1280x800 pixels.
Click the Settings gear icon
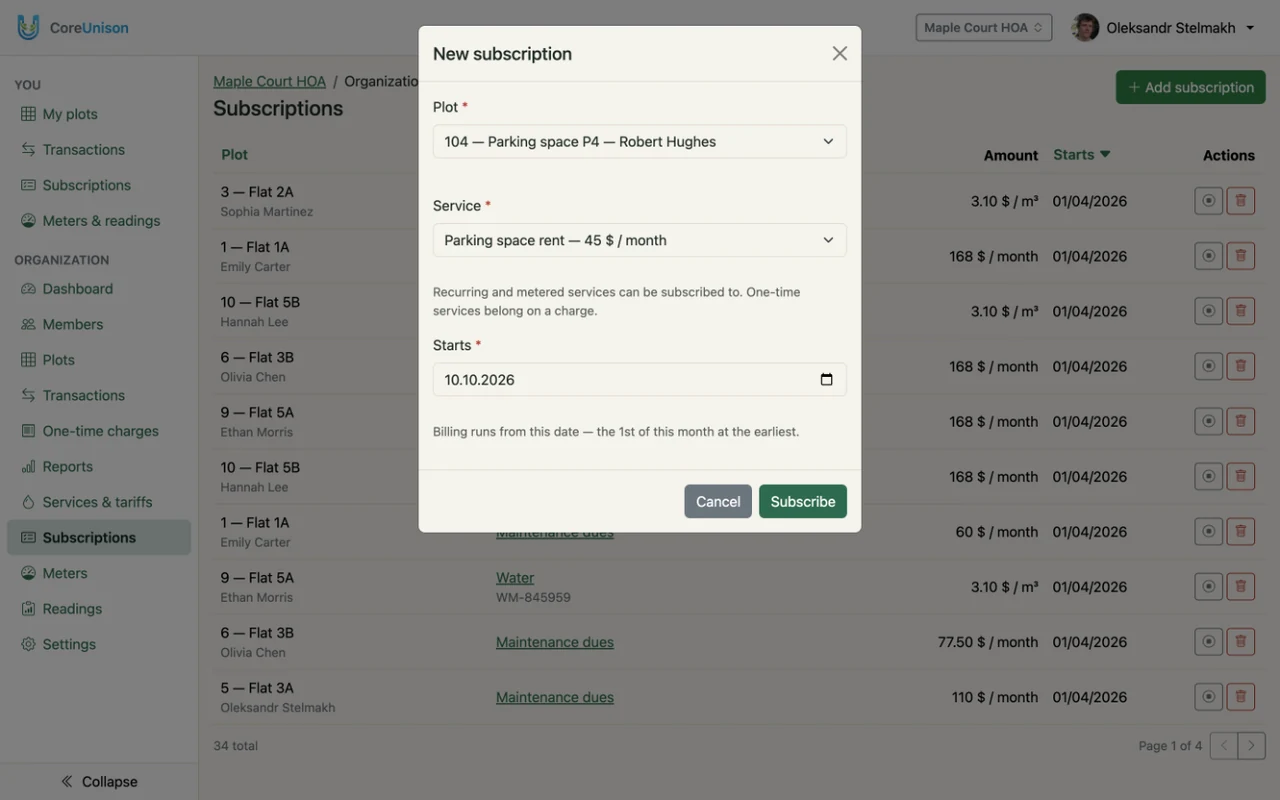click(x=28, y=645)
